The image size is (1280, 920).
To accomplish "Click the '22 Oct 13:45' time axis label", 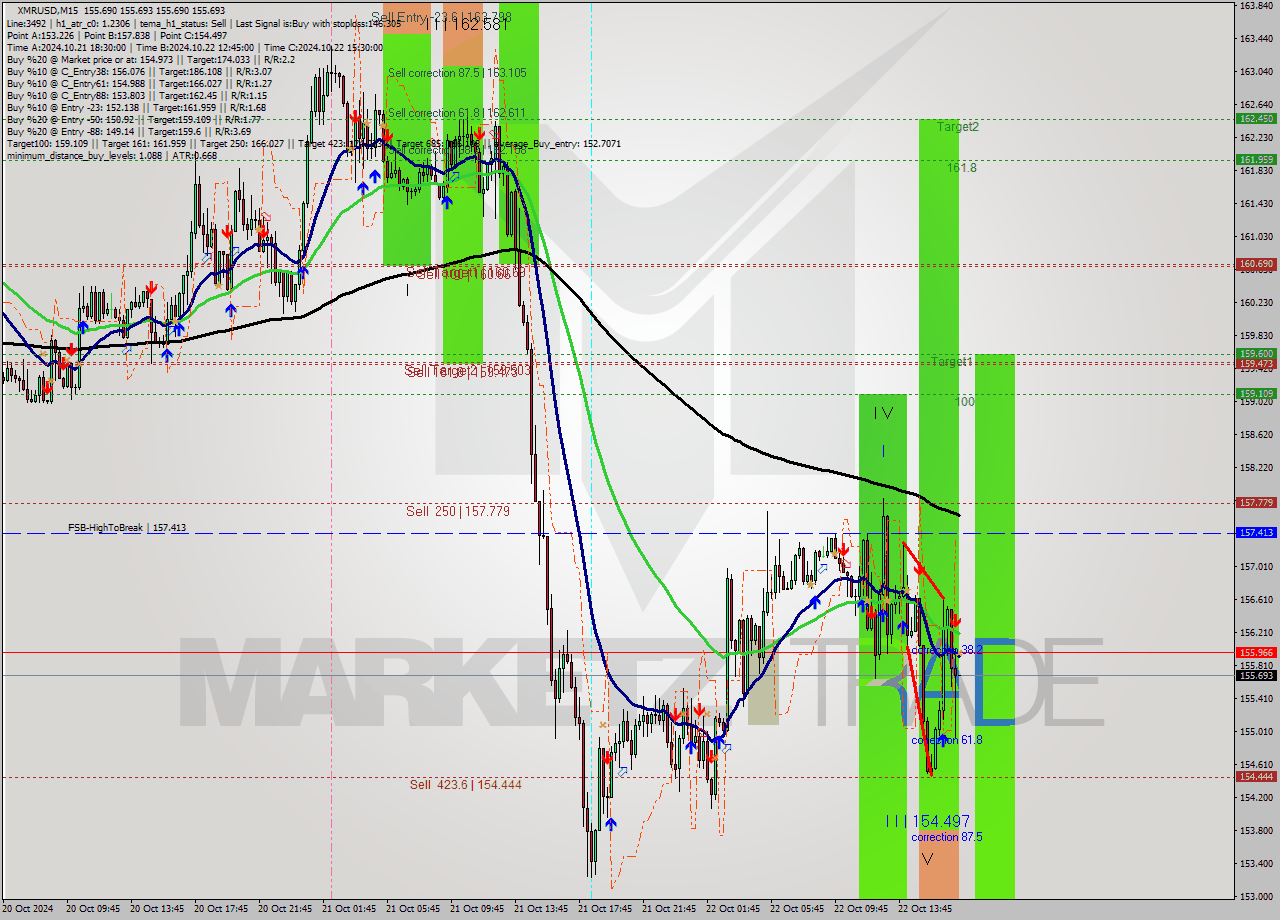I will pyautogui.click(x=925, y=909).
